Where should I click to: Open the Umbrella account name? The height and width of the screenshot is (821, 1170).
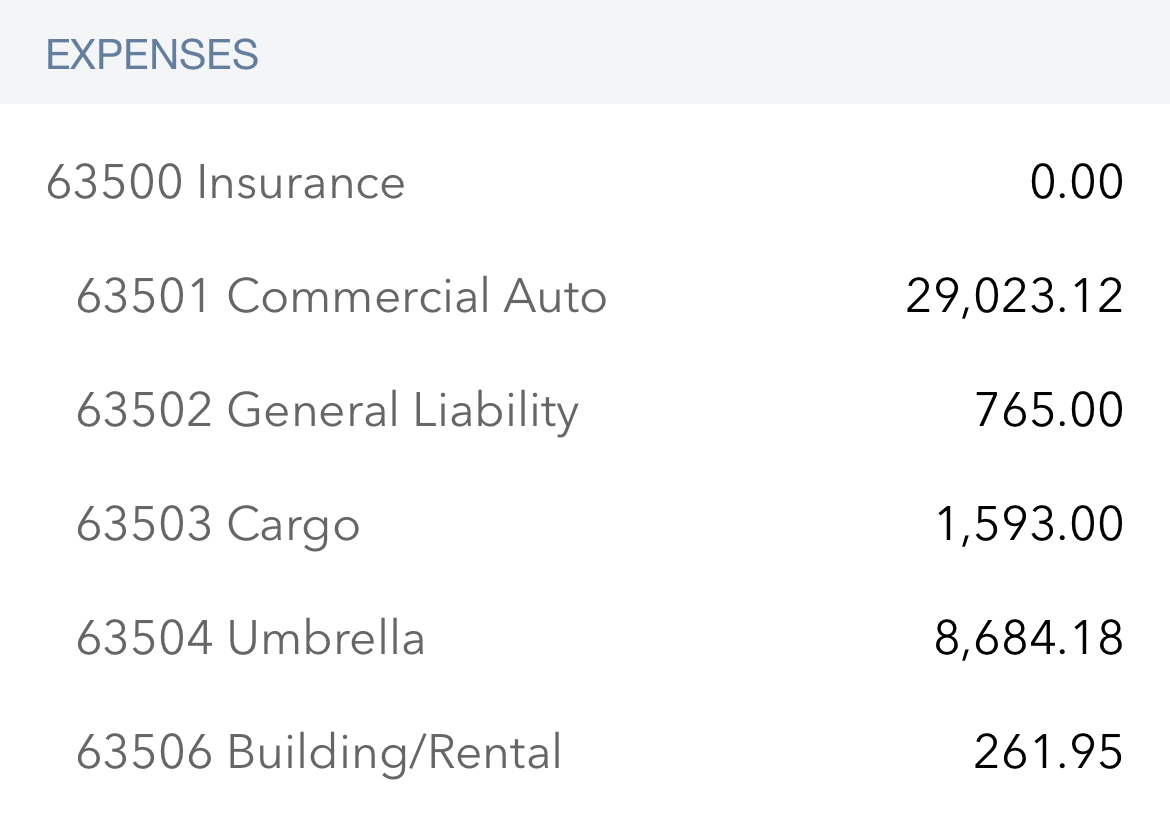pyautogui.click(x=326, y=639)
